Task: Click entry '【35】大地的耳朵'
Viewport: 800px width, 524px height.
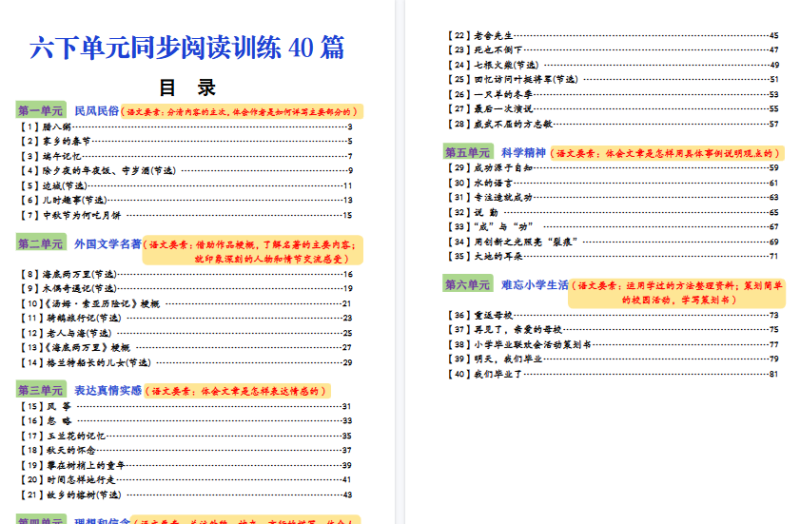Action: 613,256
